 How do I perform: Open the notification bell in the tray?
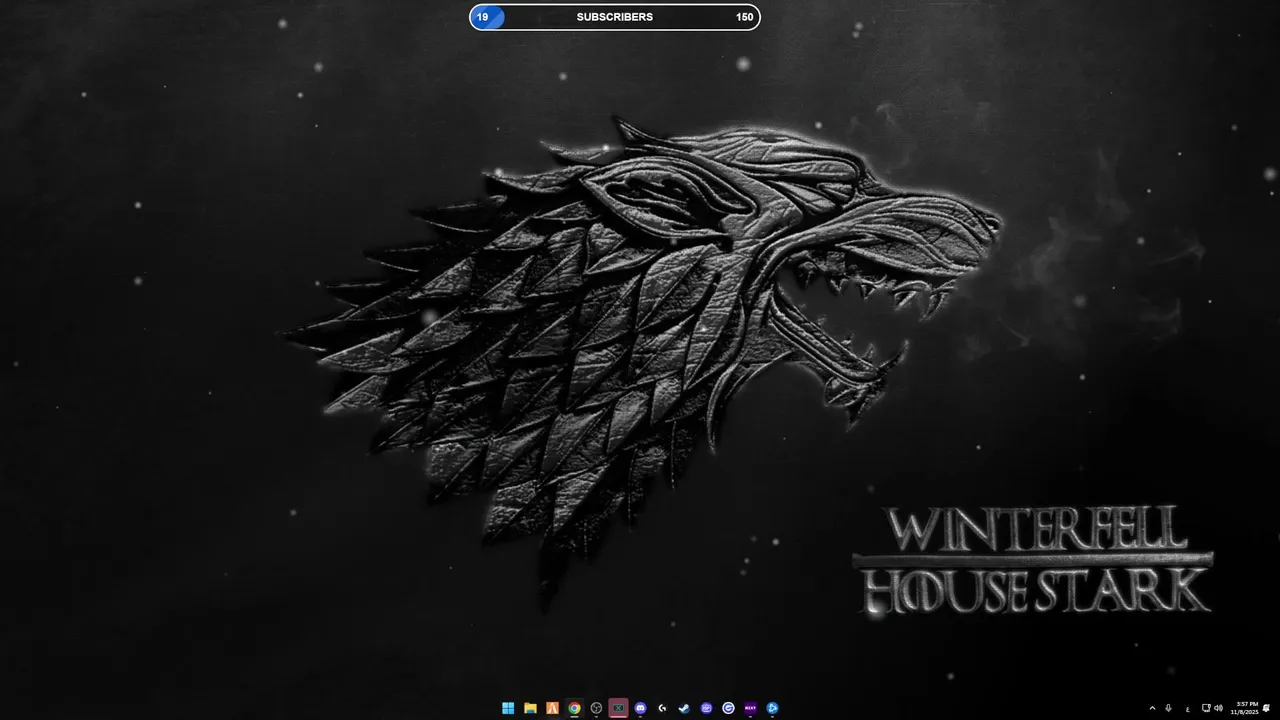tap(1266, 708)
